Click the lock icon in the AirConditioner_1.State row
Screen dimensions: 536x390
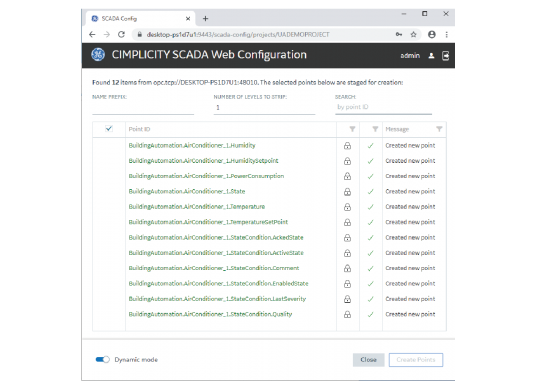click(x=347, y=192)
